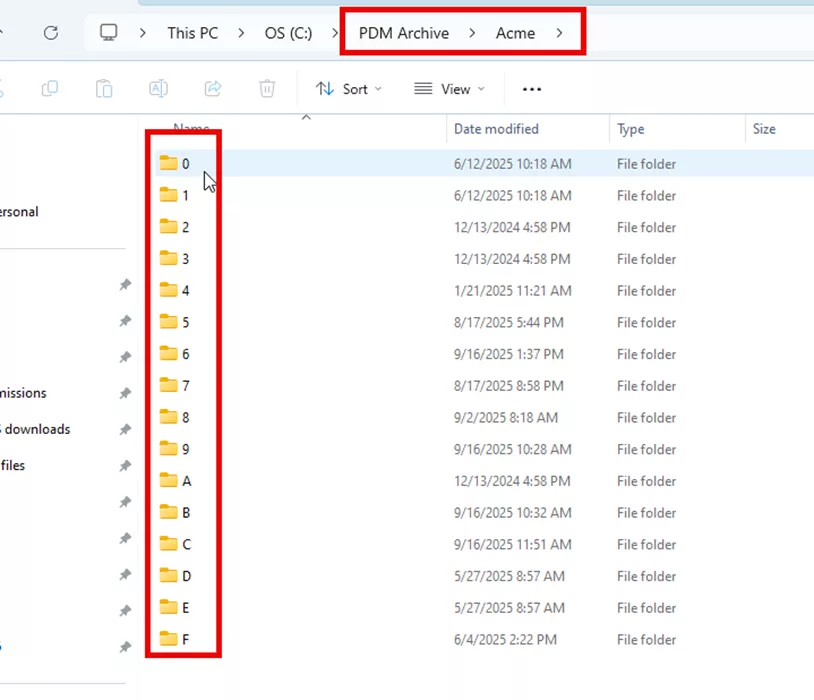Viewport: 814px width, 700px height.
Task: Click the Share icon on the toolbar
Action: tap(212, 89)
